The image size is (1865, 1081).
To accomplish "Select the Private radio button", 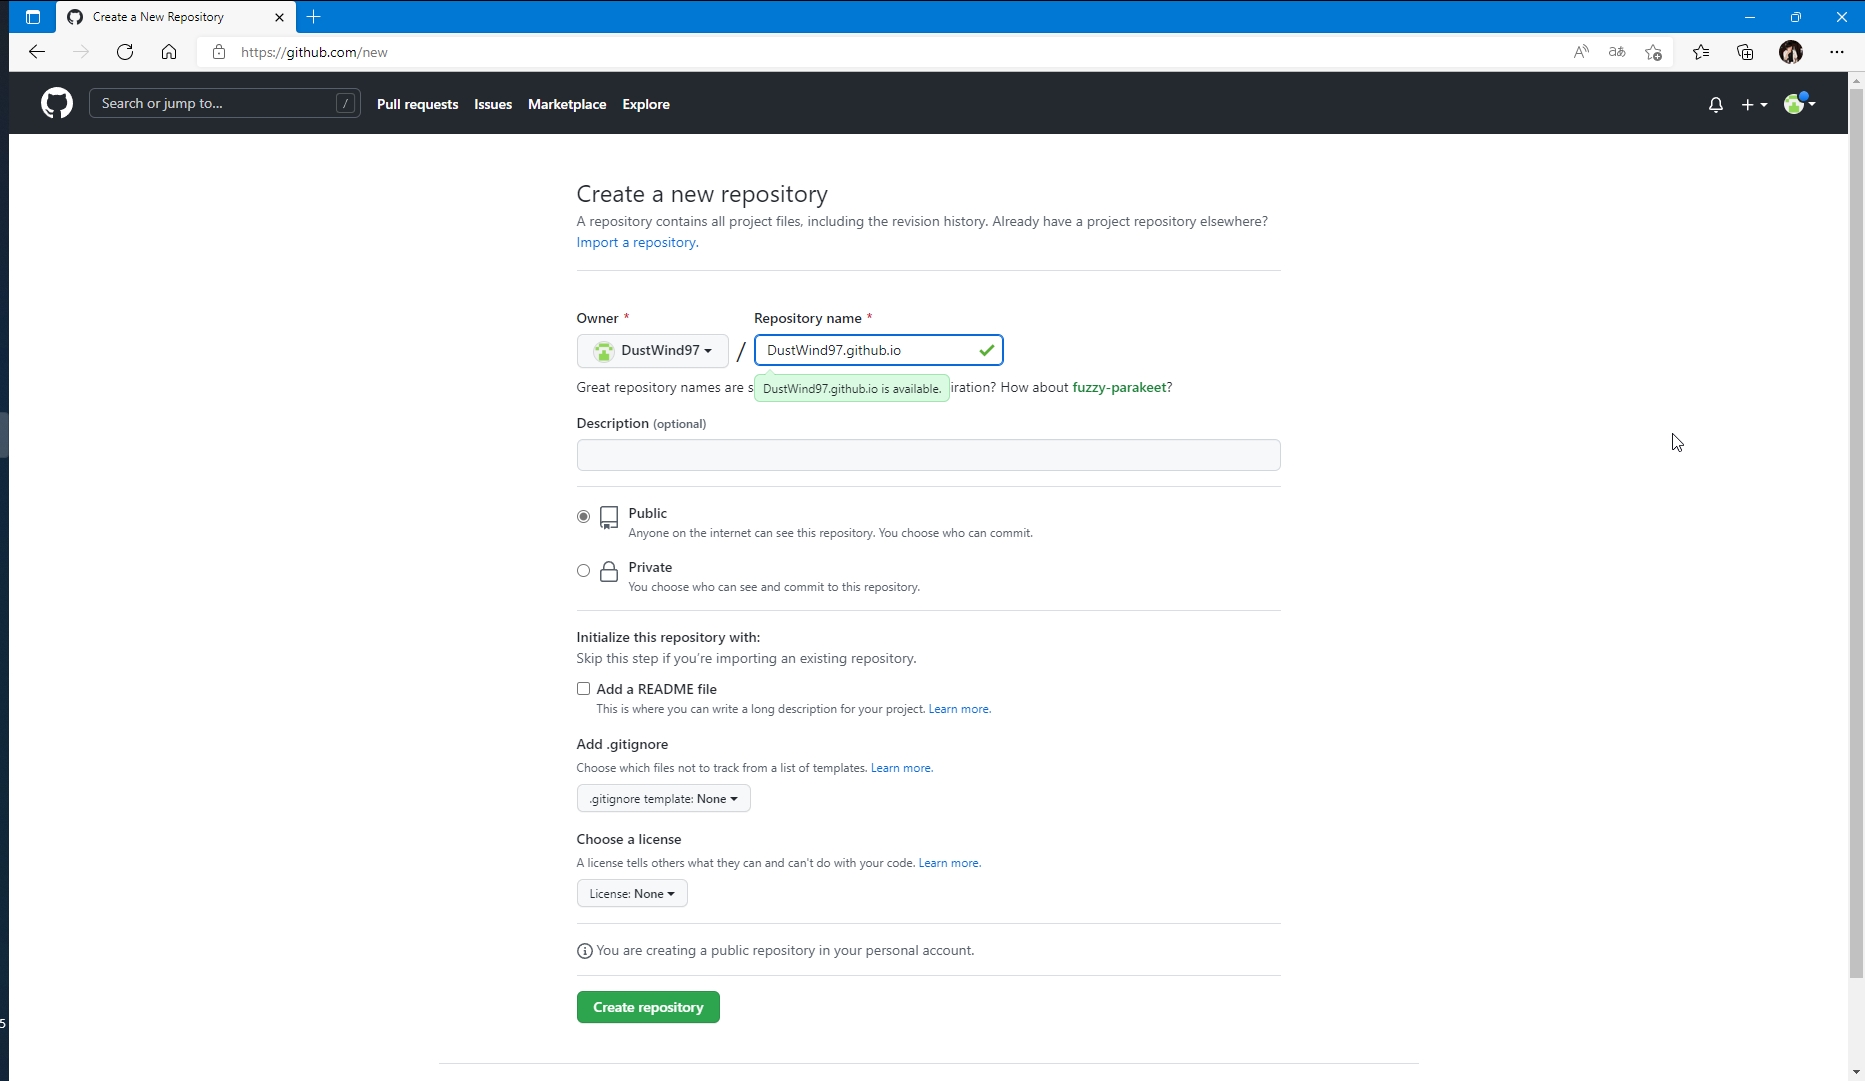I will coord(583,571).
